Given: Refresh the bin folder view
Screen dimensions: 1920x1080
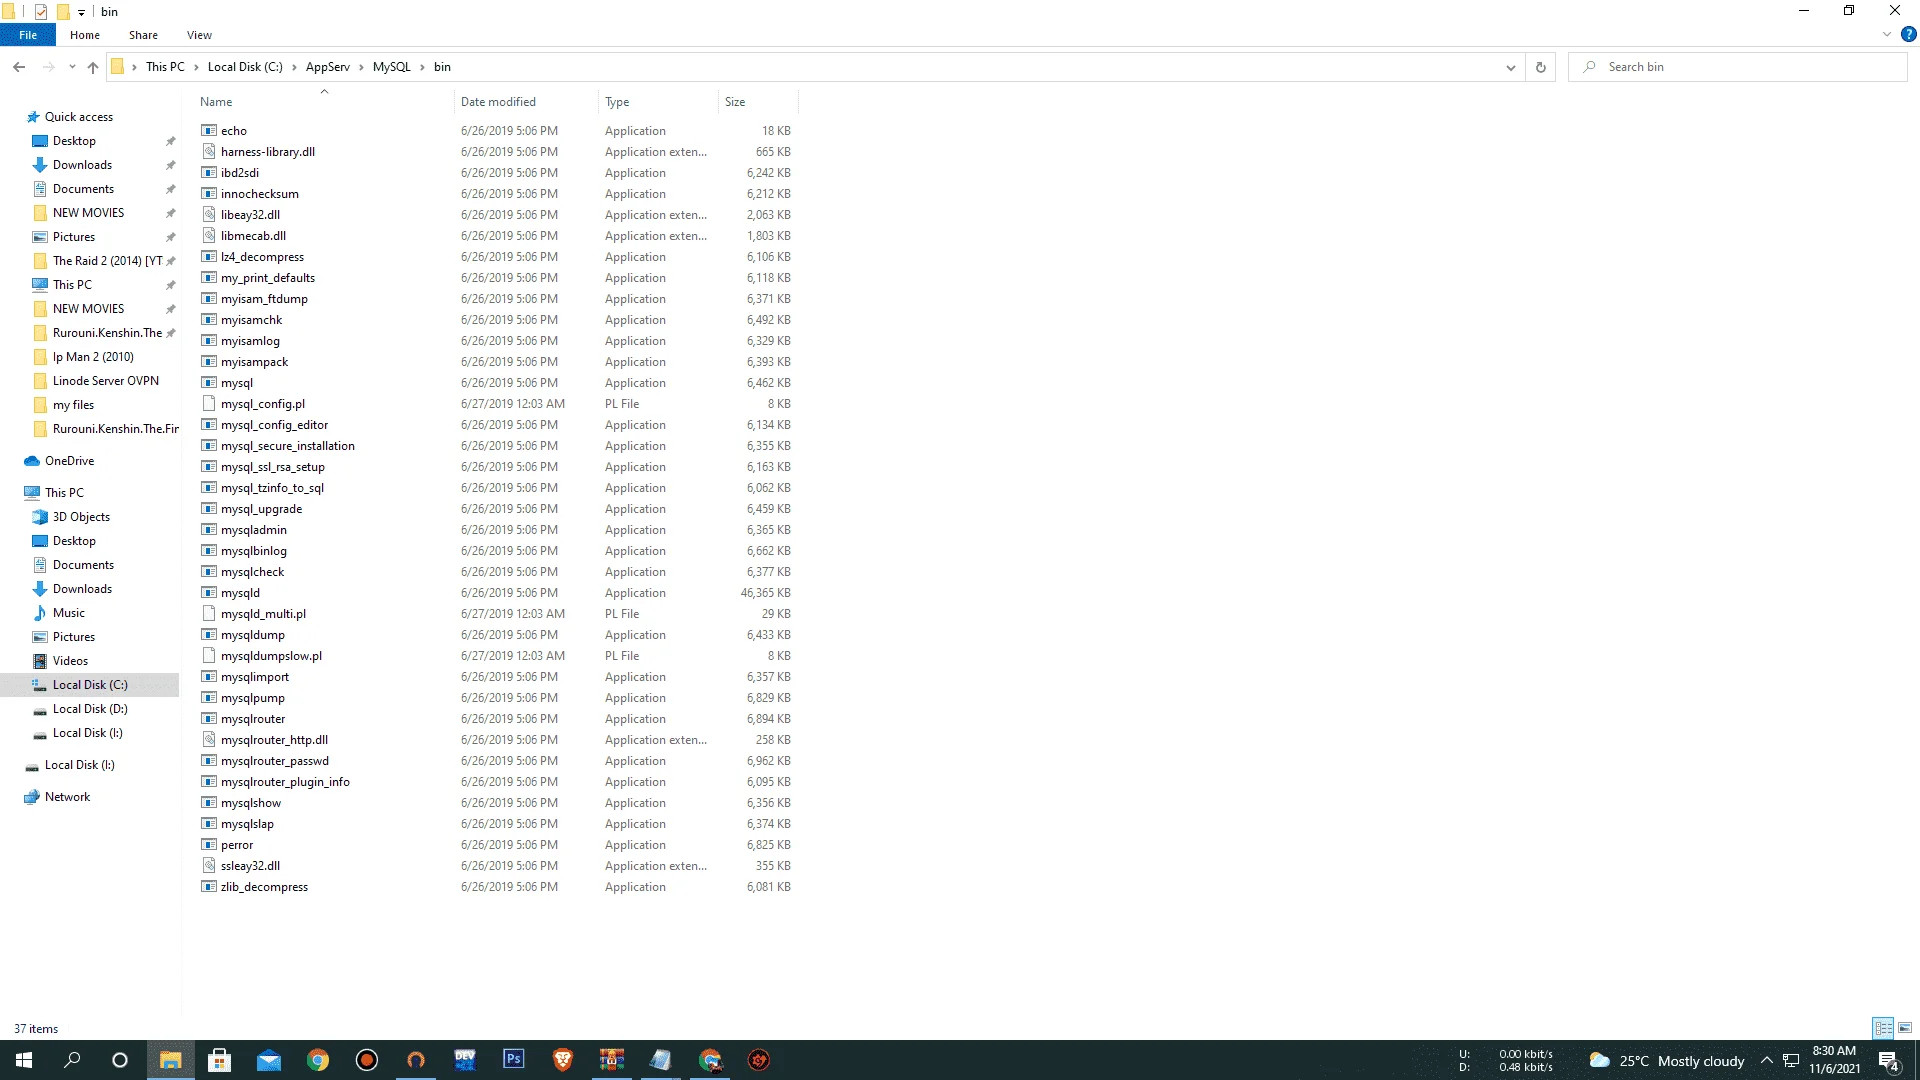Looking at the screenshot, I should (x=1540, y=67).
